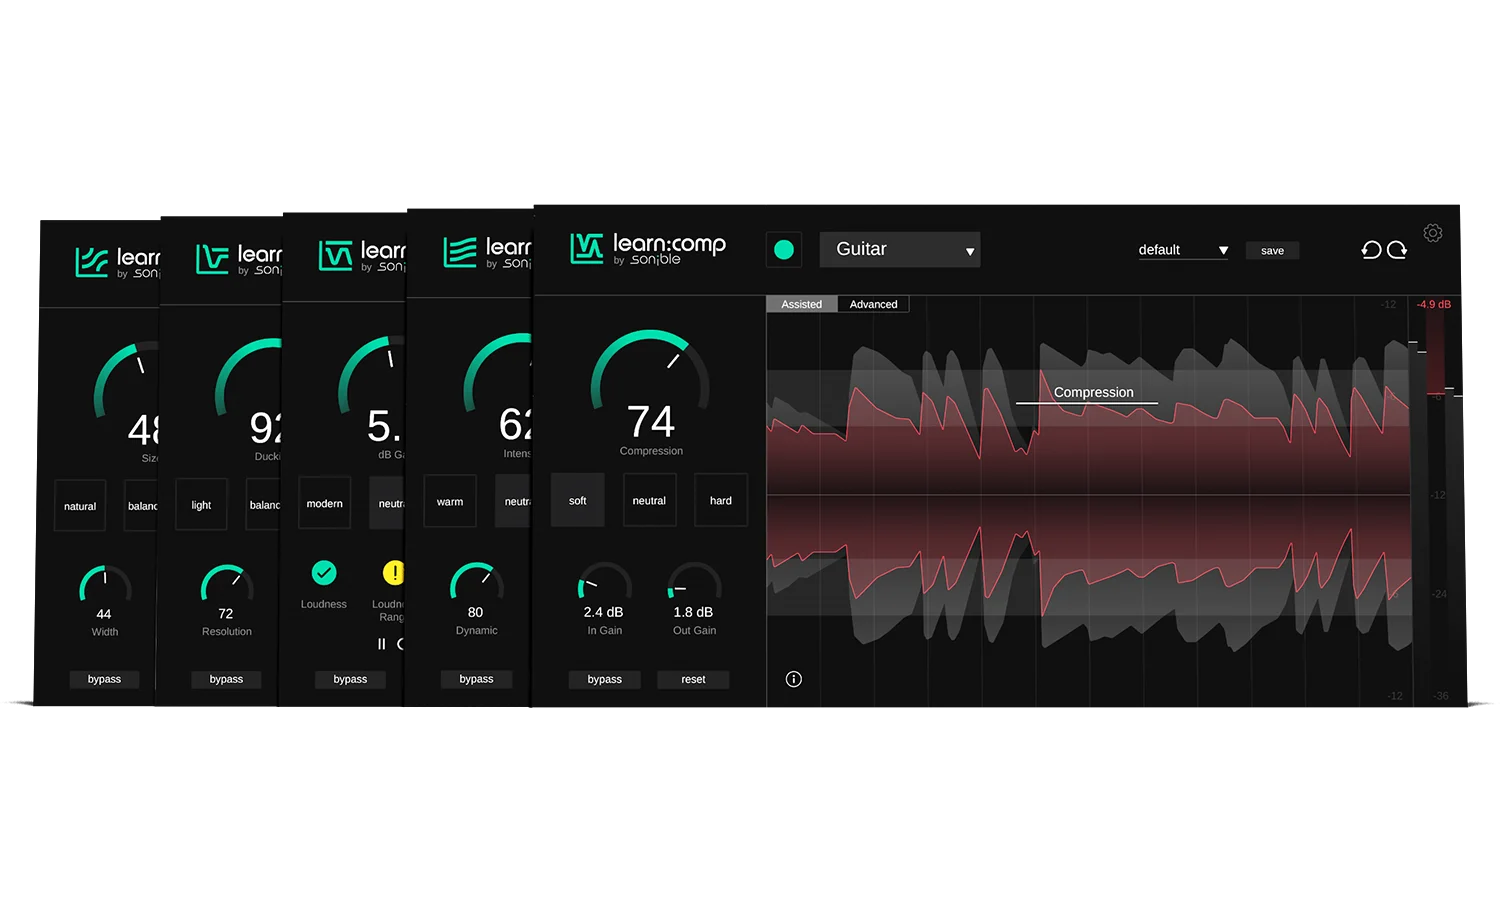
Task: Click the Compression threshold label in the display
Action: point(1093,392)
